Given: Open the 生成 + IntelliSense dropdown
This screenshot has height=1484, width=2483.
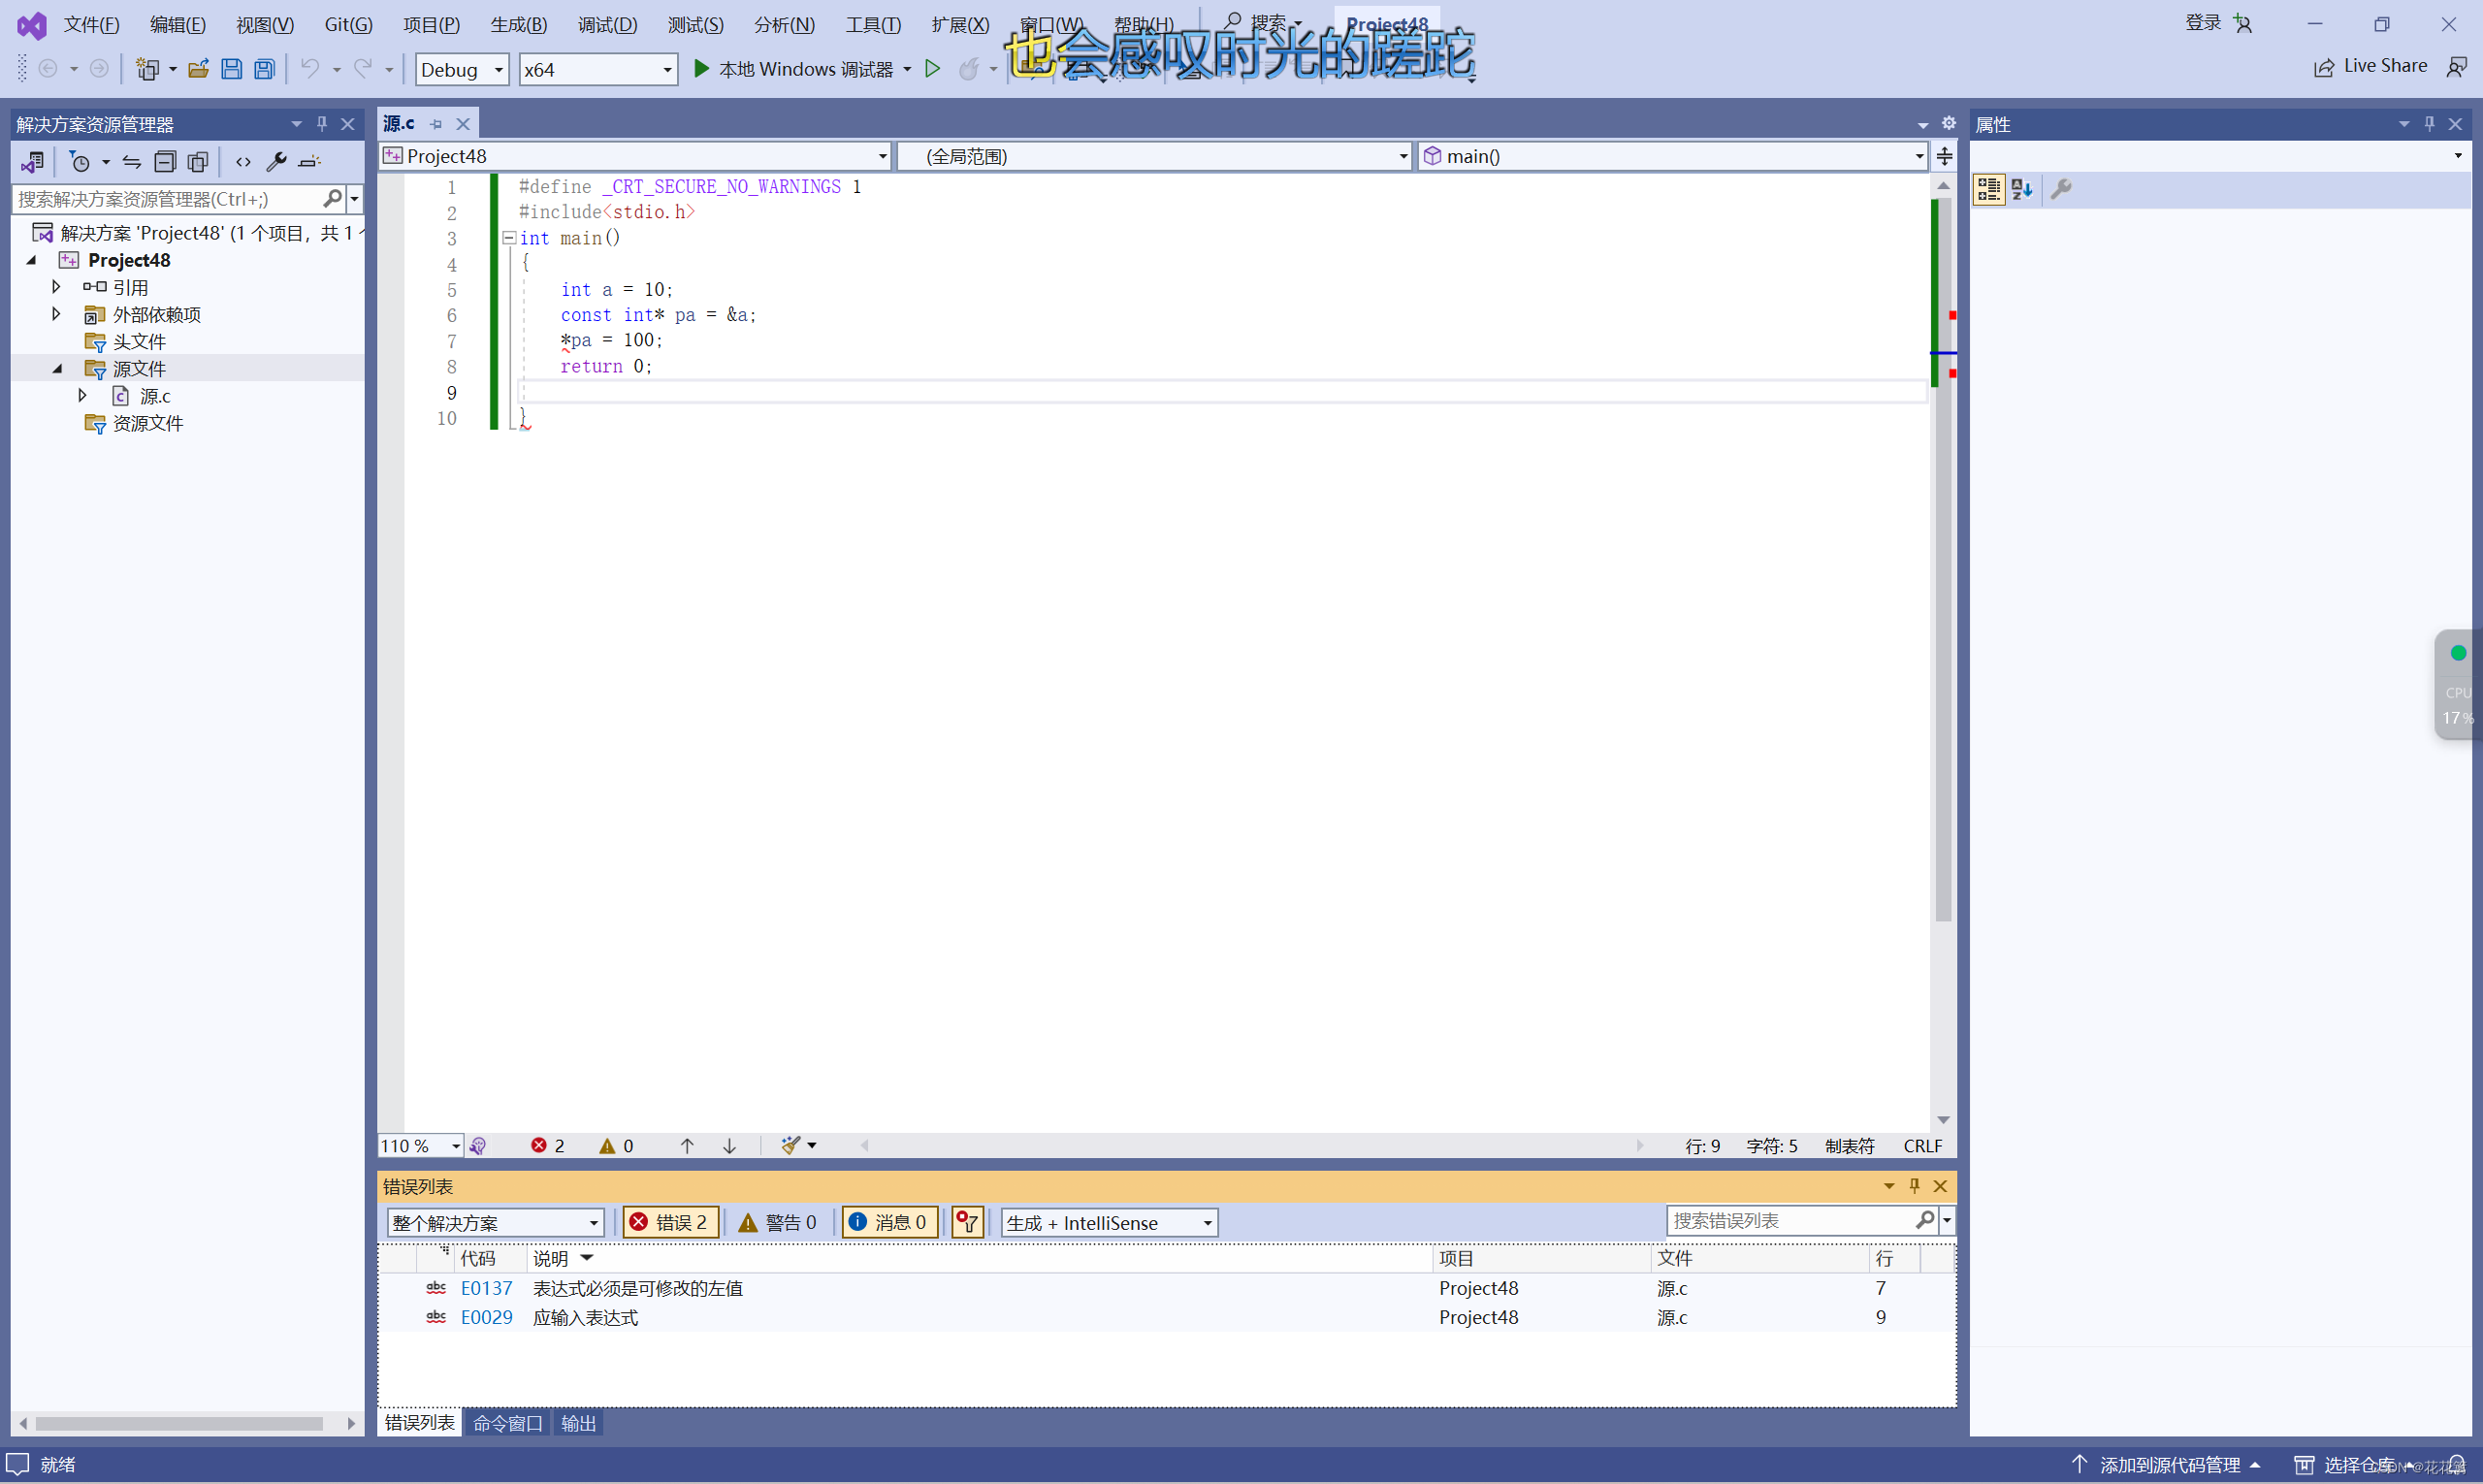Looking at the screenshot, I should [x=1109, y=1222].
